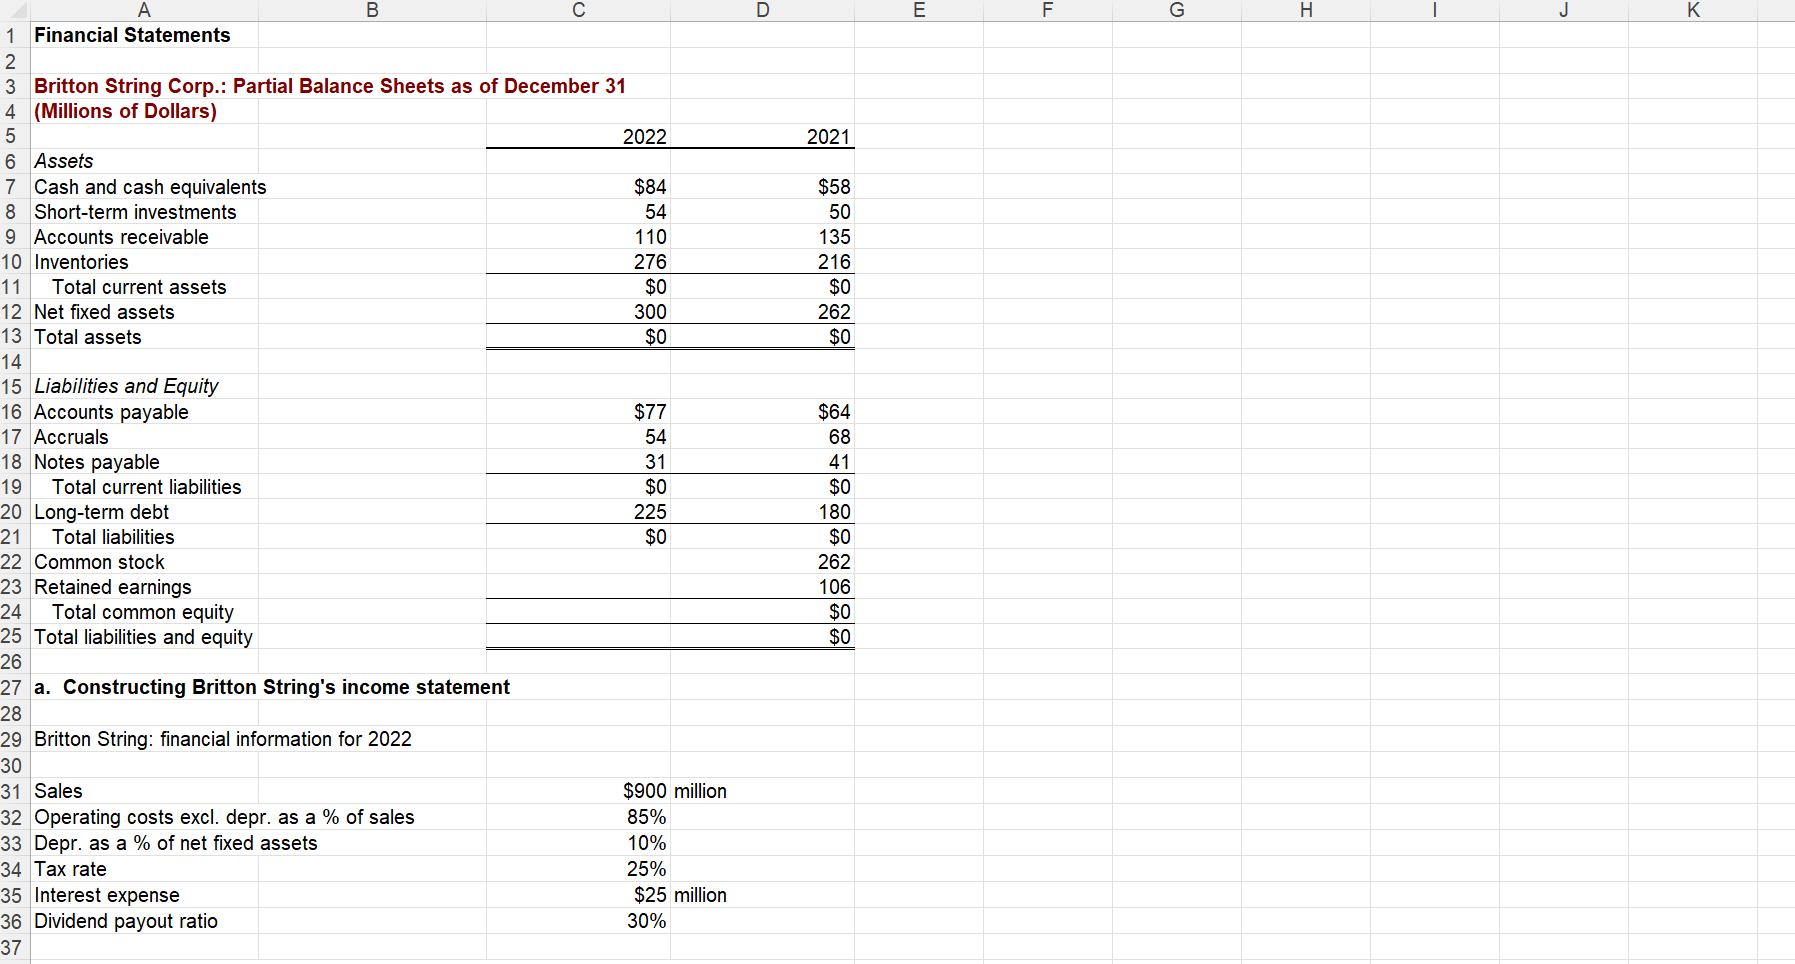Click the Interest expense value $25
The height and width of the screenshot is (964, 1795).
(x=650, y=895)
